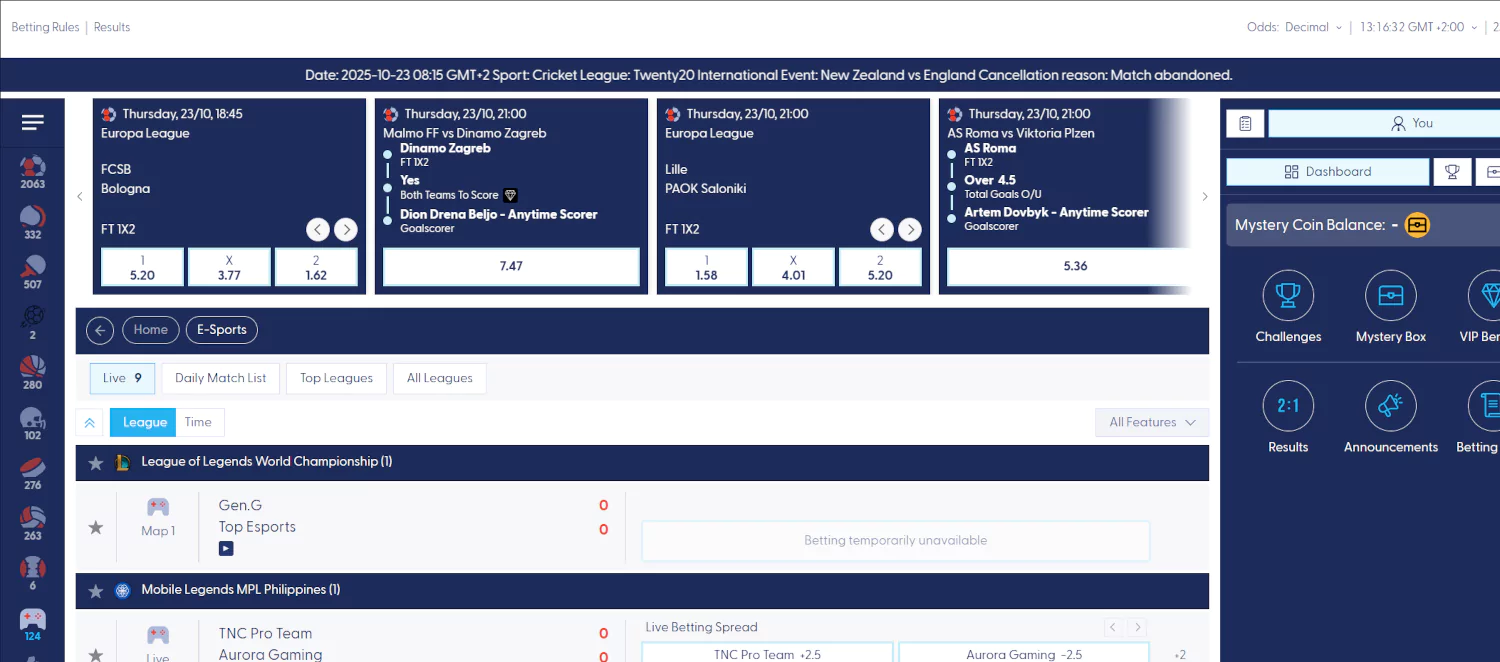
Task: Click the Gen.G team name
Action: coord(240,506)
